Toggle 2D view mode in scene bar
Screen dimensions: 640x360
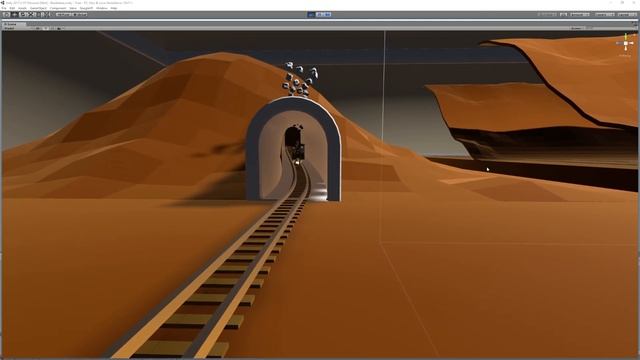(38, 28)
